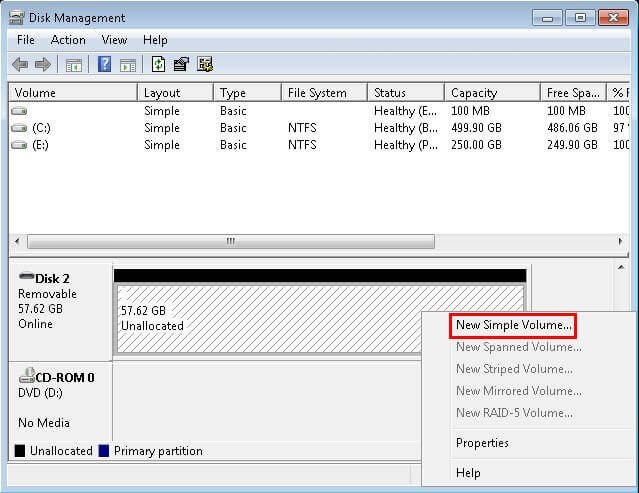
Task: Open the Help menu in the menu bar
Action: [155, 40]
